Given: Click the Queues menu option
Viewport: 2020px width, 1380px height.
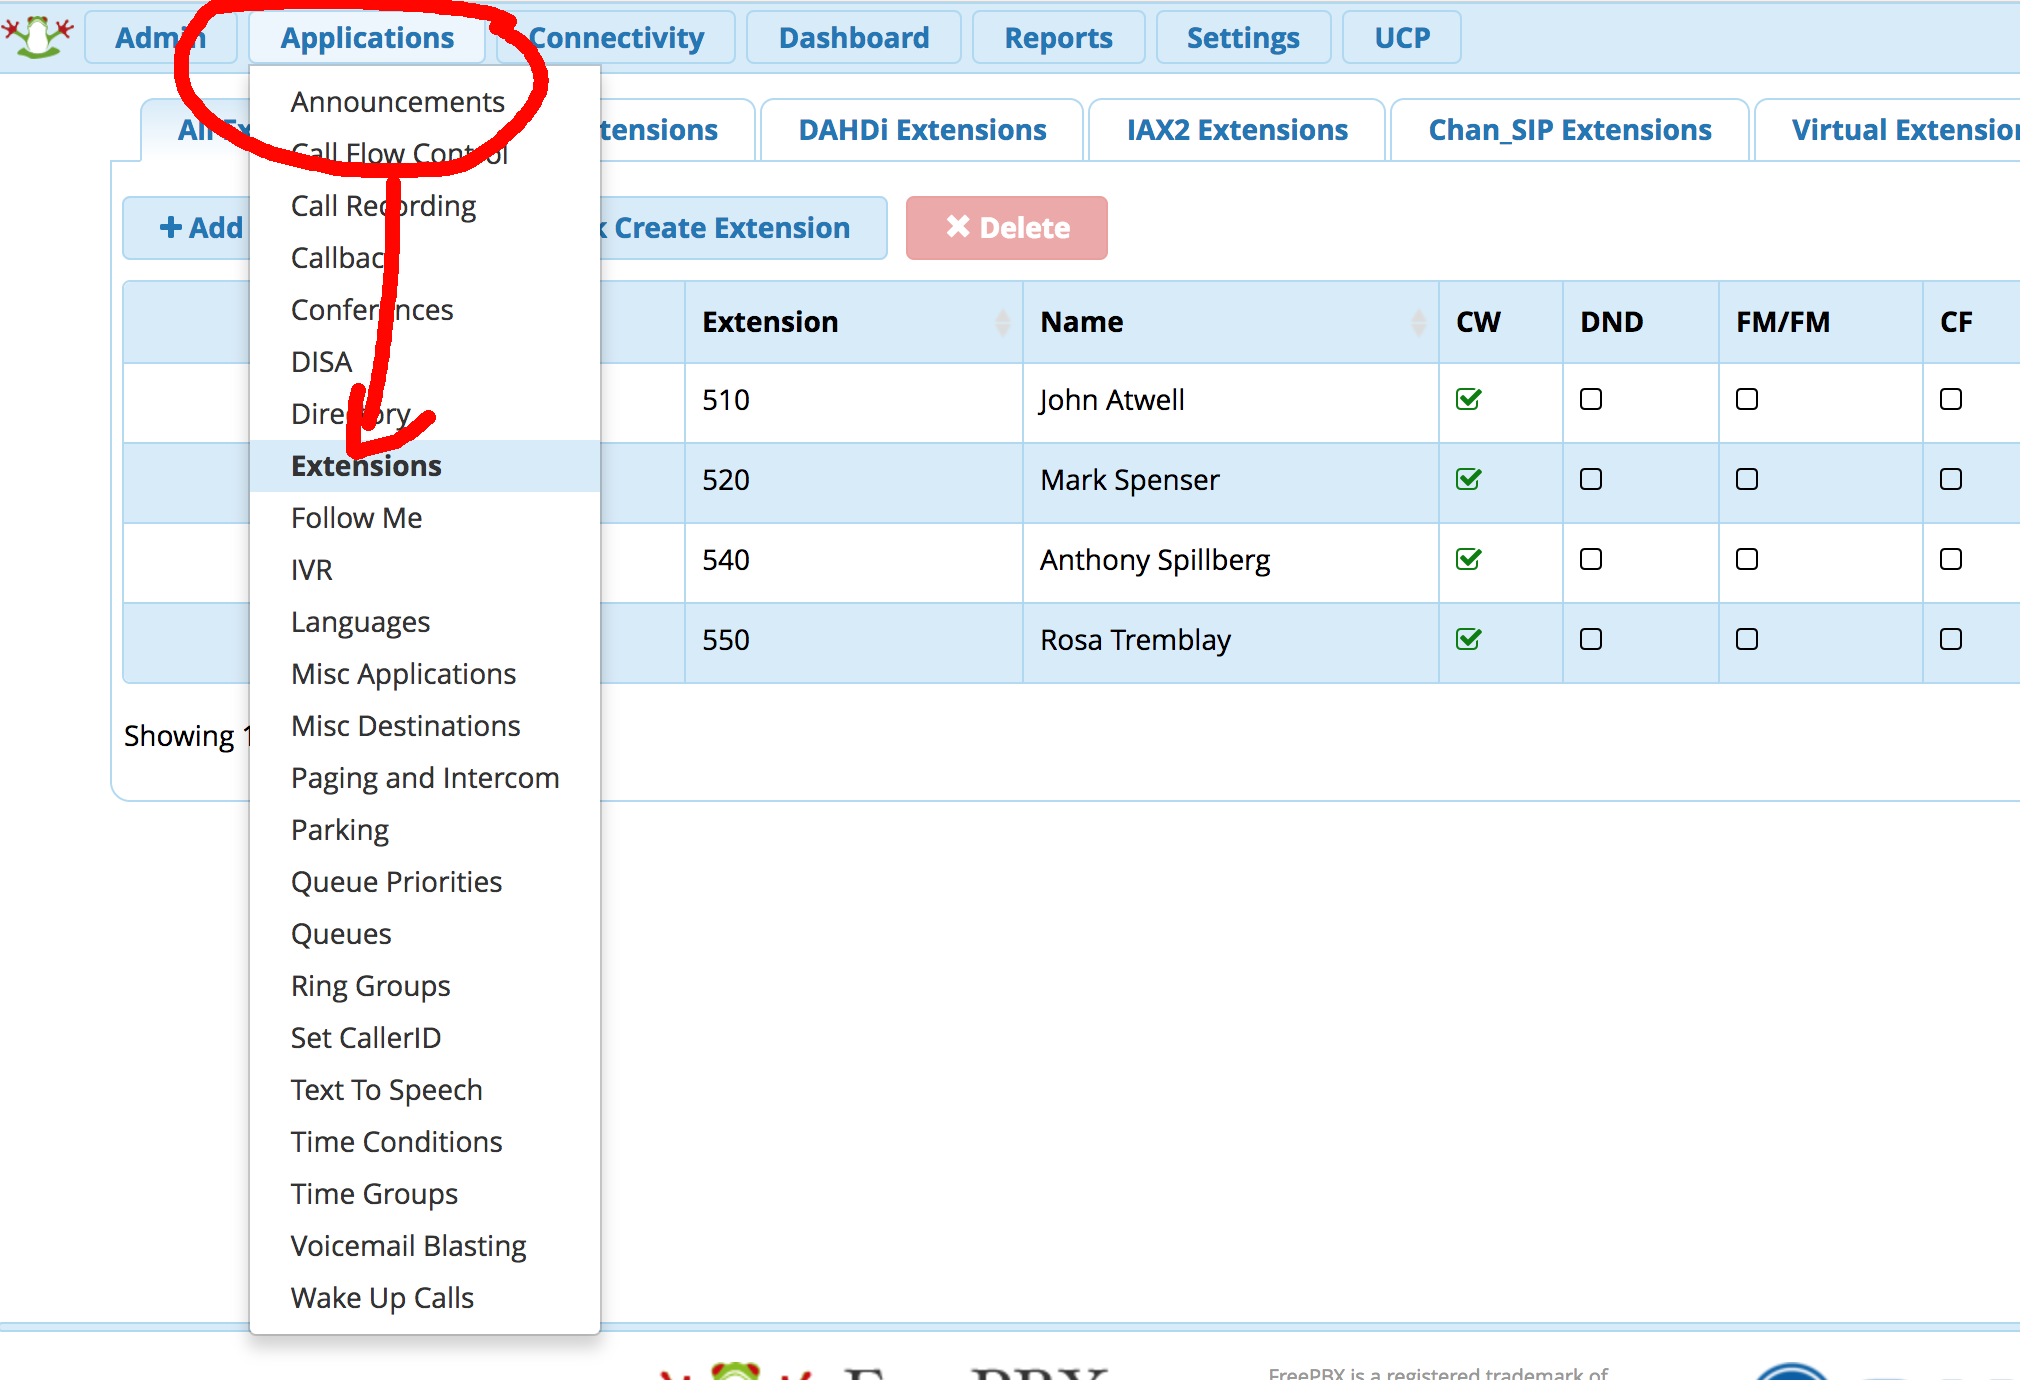Looking at the screenshot, I should point(341,932).
